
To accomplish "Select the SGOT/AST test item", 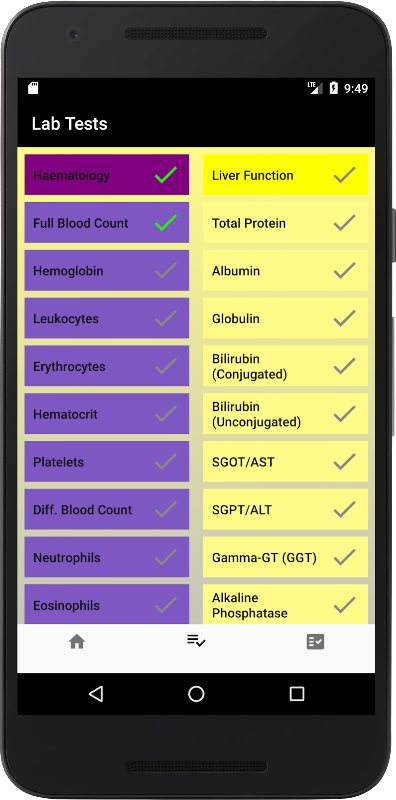I will (x=285, y=462).
